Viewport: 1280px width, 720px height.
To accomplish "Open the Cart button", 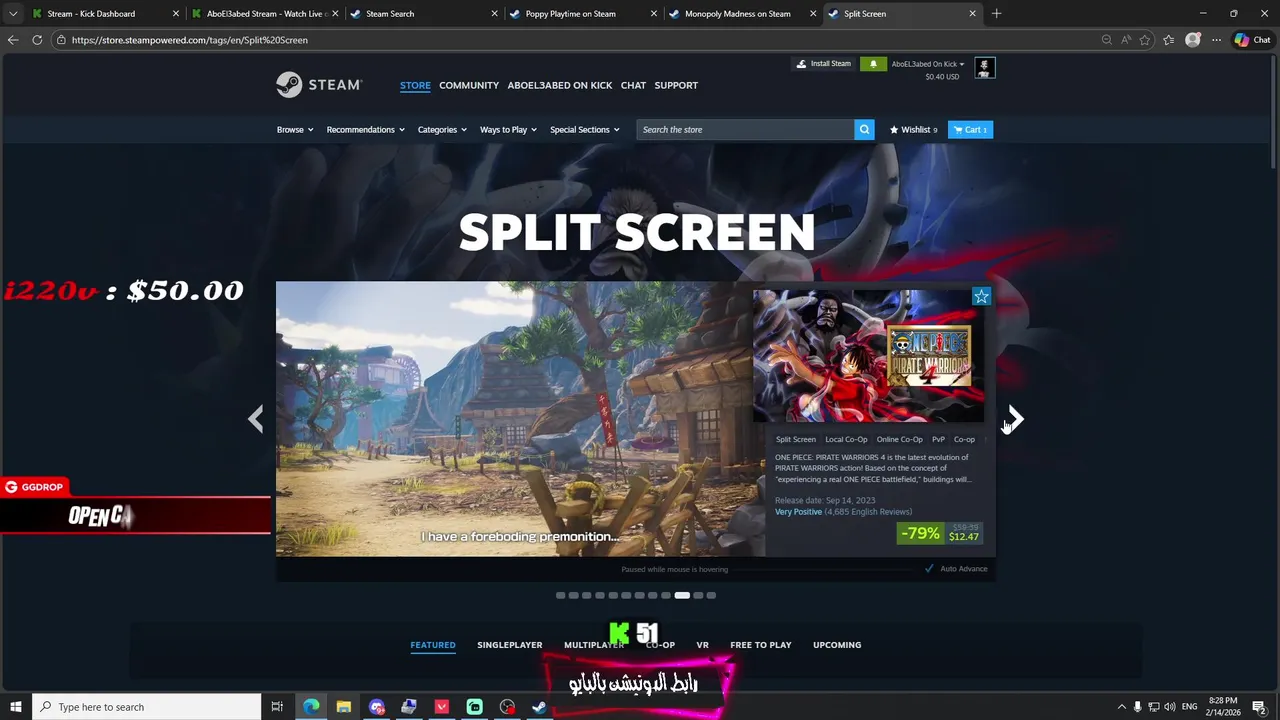I will point(970,130).
